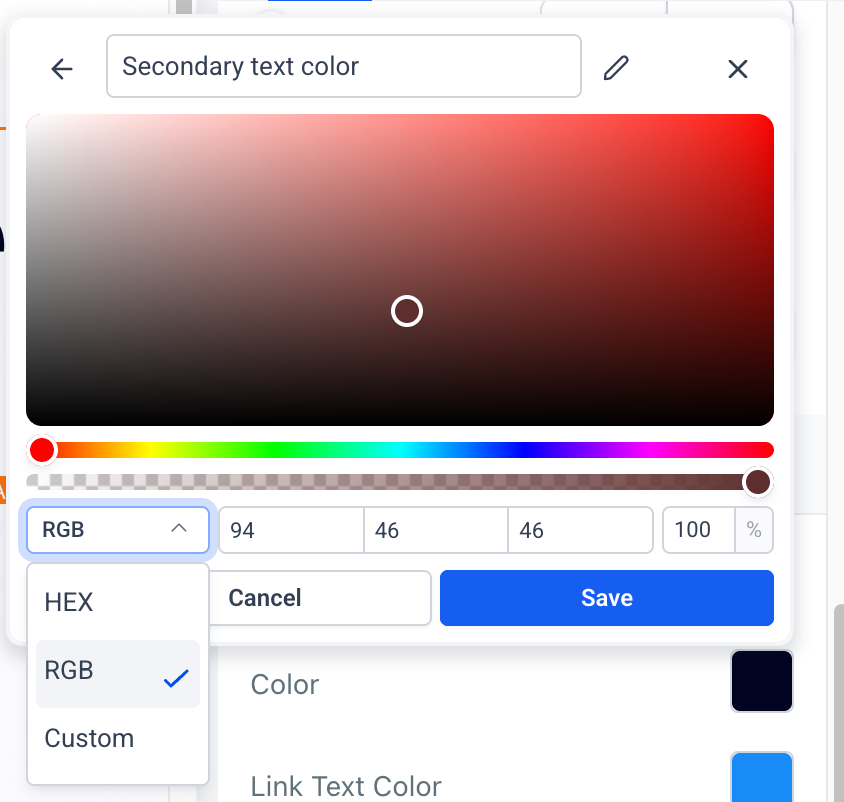Click the circular picker in saturation area
The height and width of the screenshot is (802, 844).
407,311
